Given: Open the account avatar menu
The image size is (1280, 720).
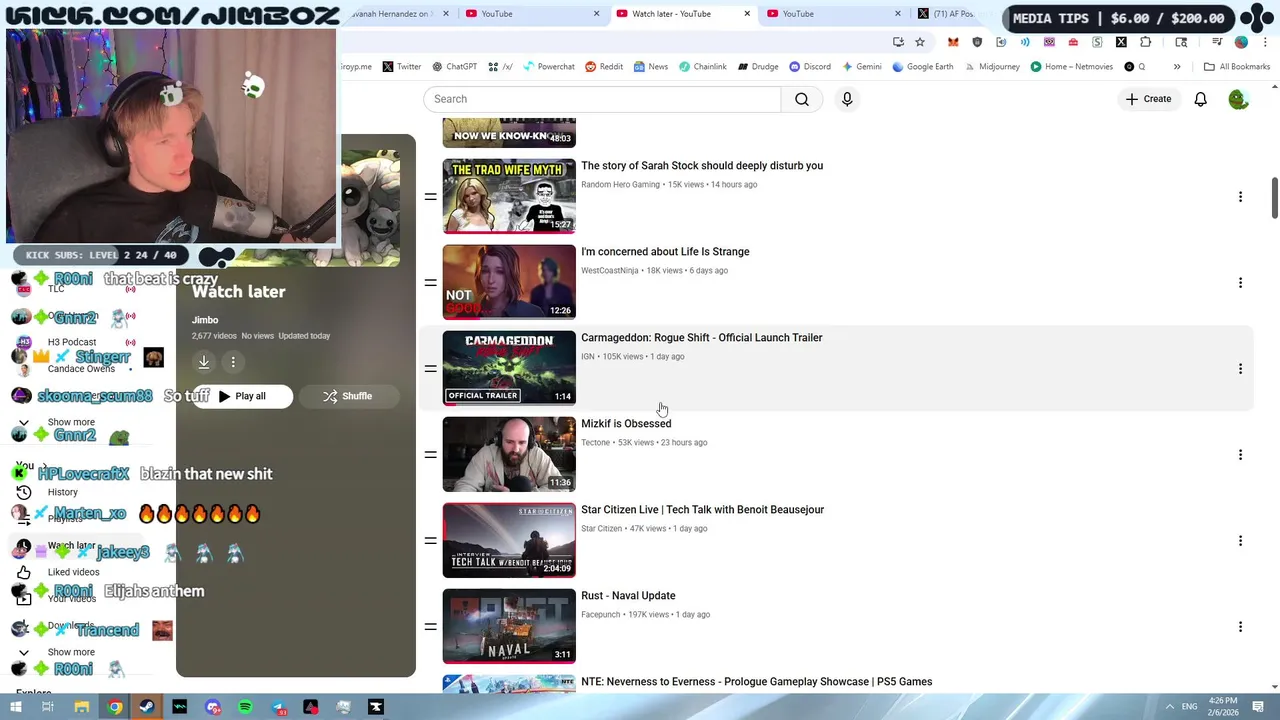Looking at the screenshot, I should 1238,99.
